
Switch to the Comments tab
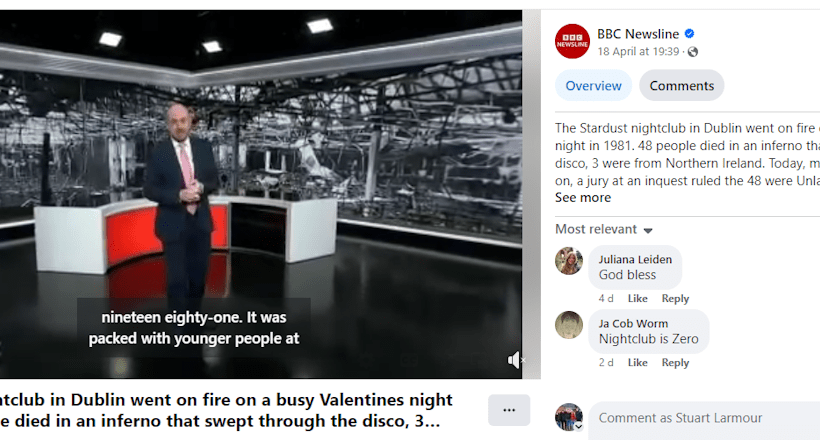tap(681, 85)
